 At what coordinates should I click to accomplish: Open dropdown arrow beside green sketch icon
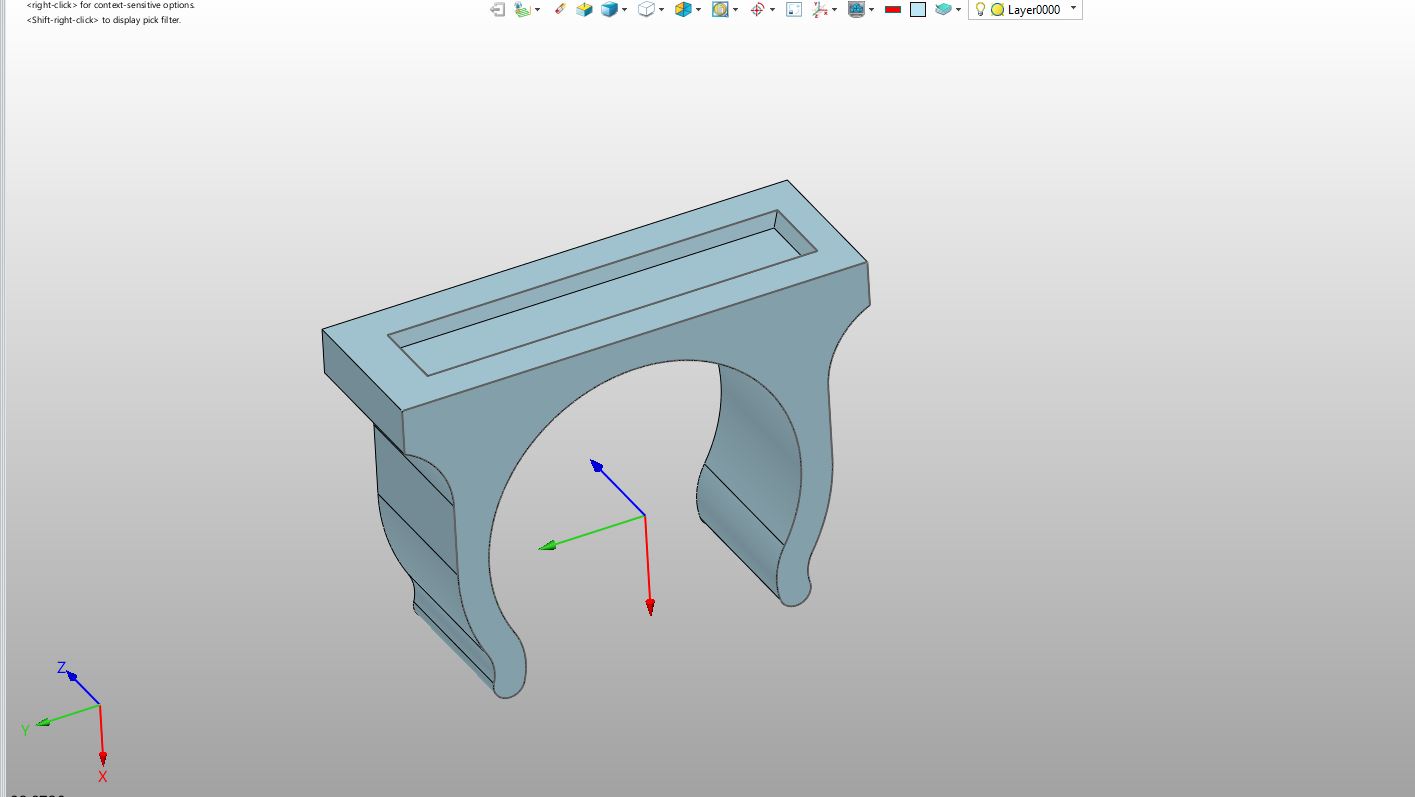pyautogui.click(x=538, y=10)
